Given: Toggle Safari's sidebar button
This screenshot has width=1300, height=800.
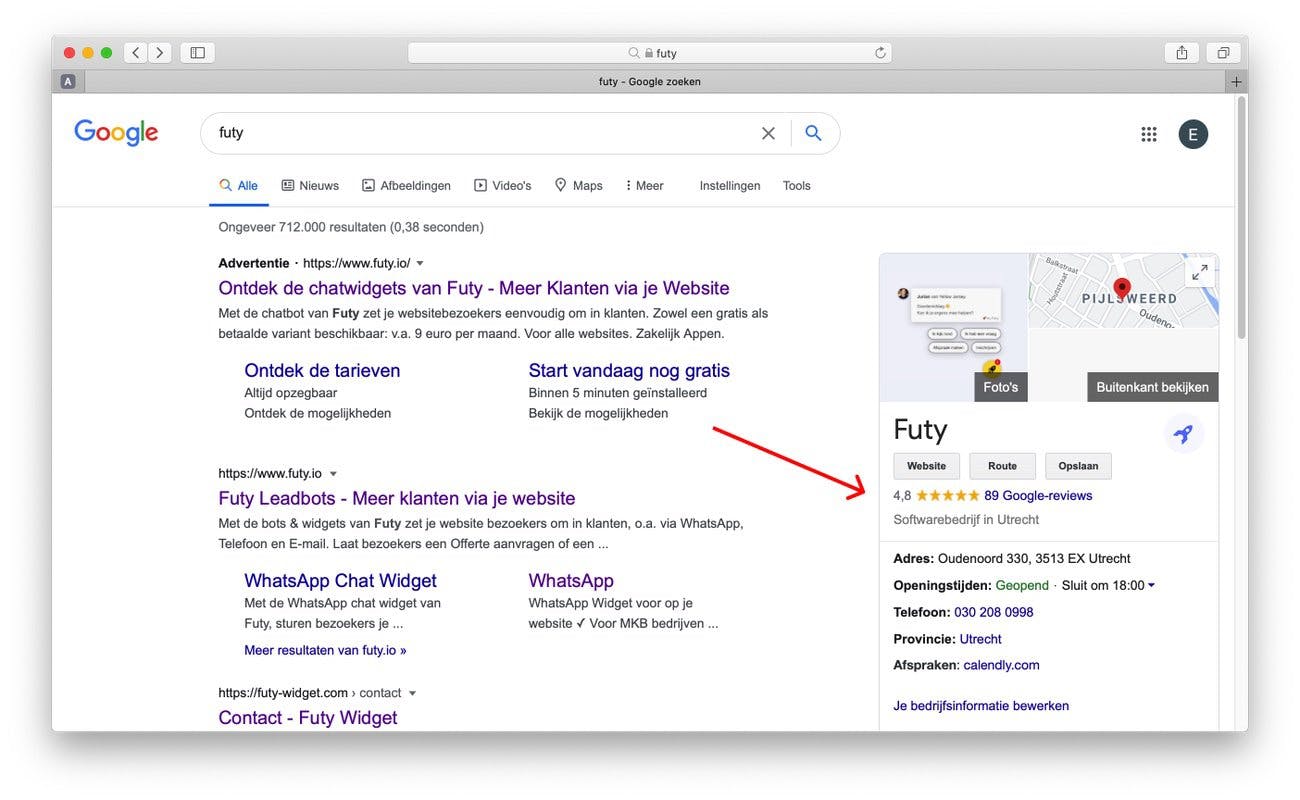Looking at the screenshot, I should click(197, 53).
